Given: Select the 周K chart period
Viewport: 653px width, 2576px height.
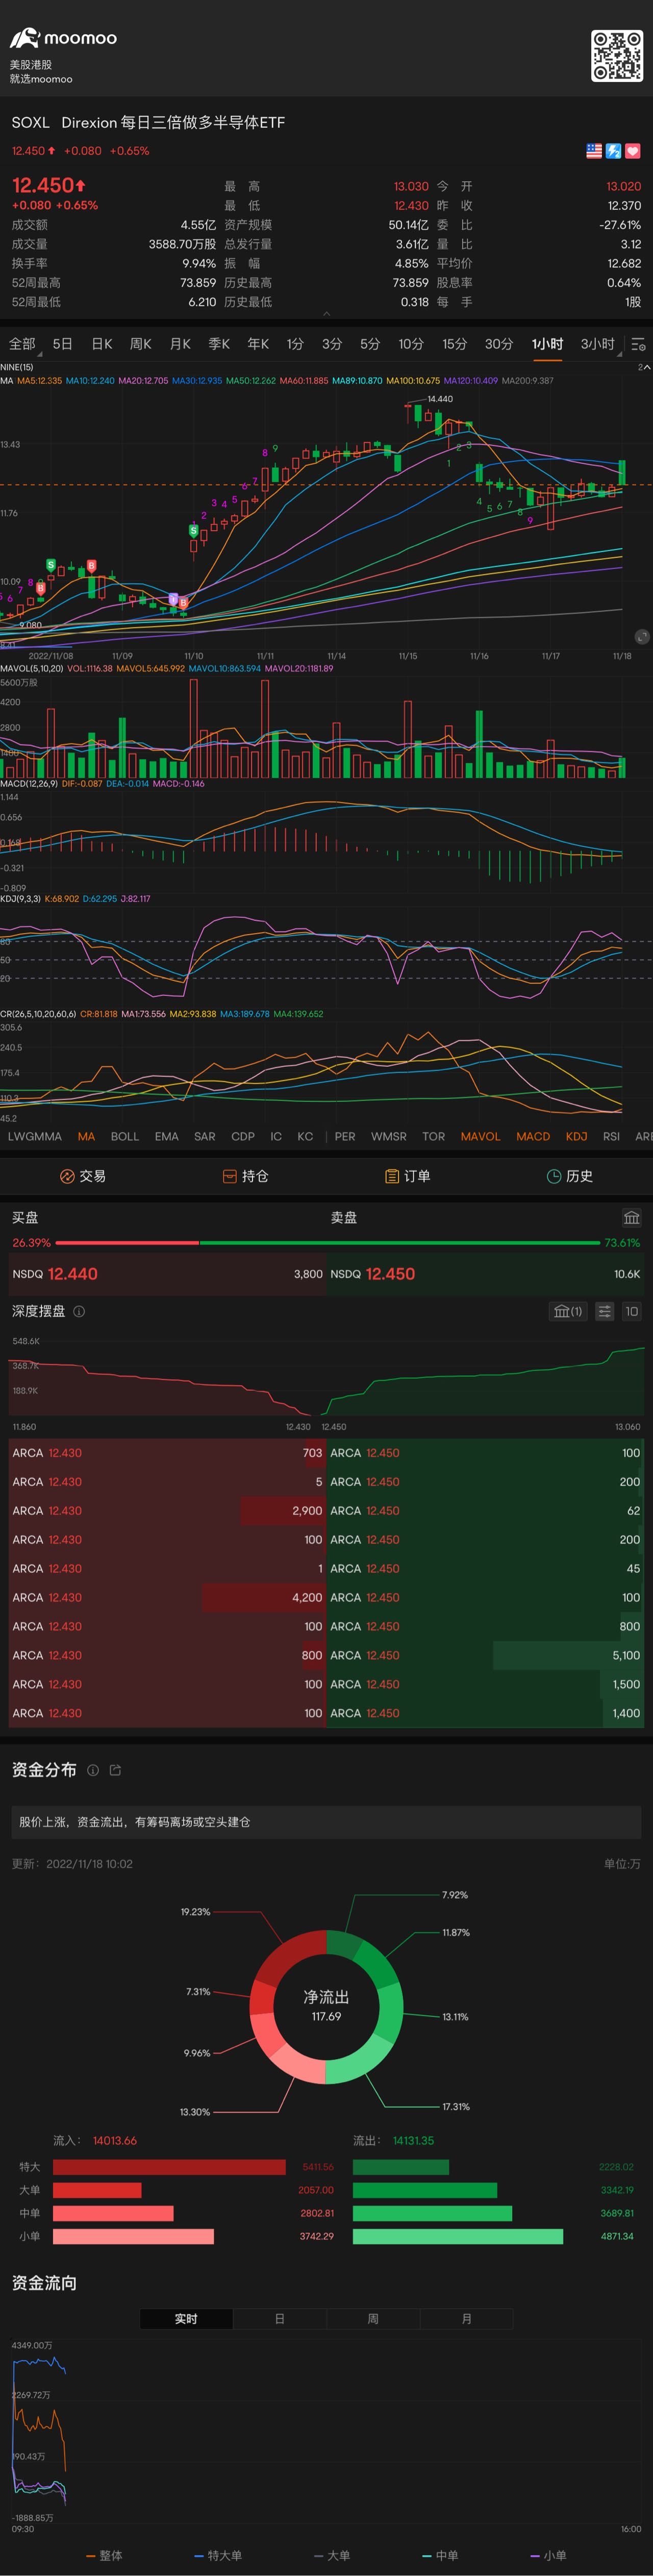Looking at the screenshot, I should [141, 344].
